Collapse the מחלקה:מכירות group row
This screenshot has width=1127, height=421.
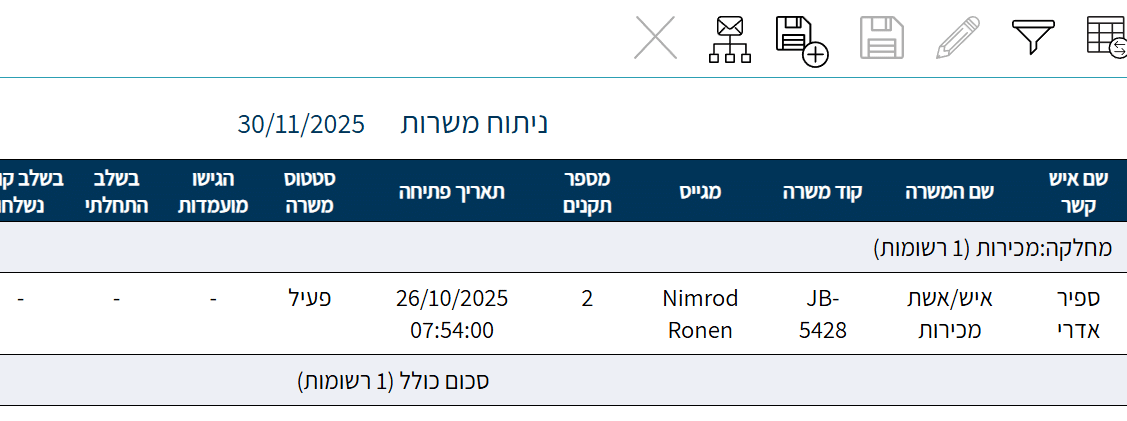coord(992,247)
